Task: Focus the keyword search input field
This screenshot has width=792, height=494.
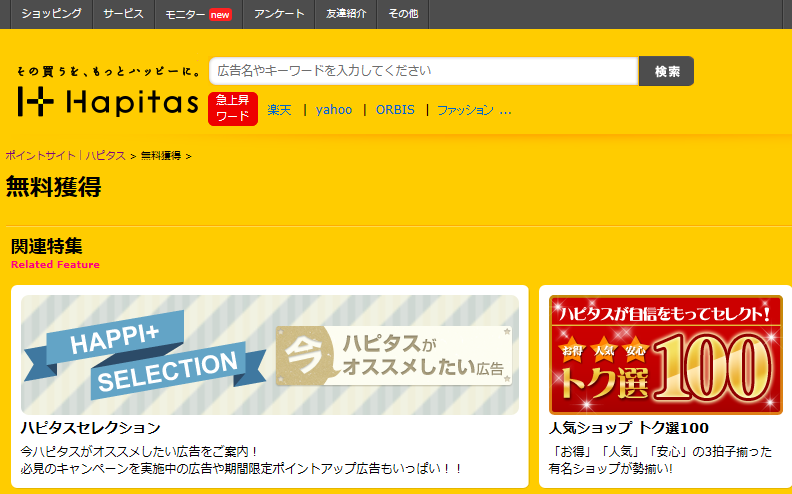Action: (x=424, y=71)
